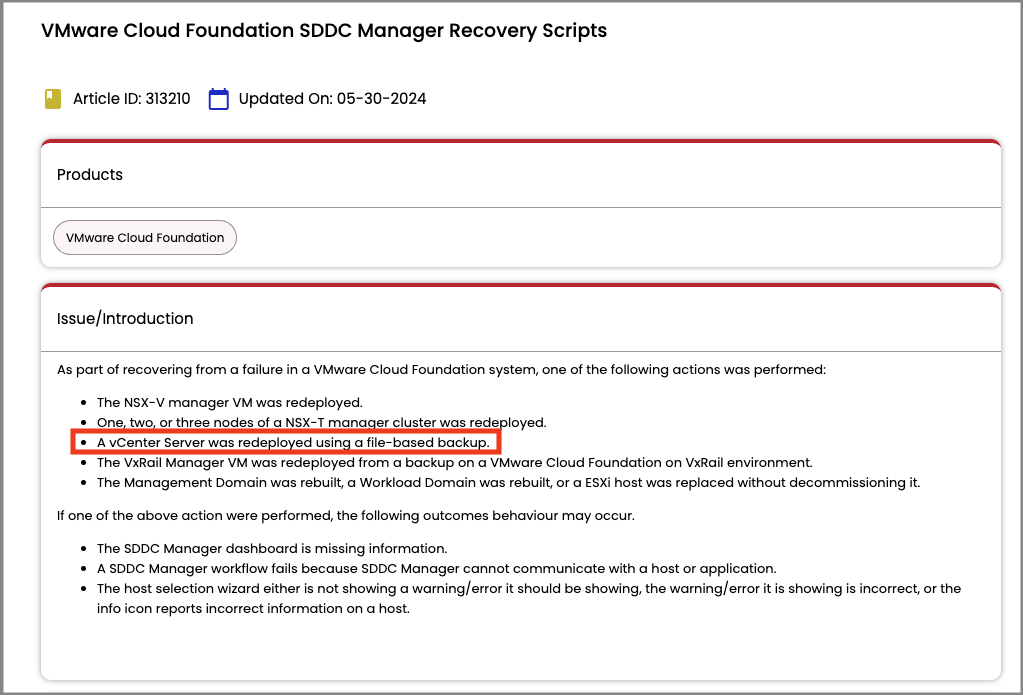
Task: Click the SDDC Manager workflow fails bullet
Action: click(x=436, y=568)
